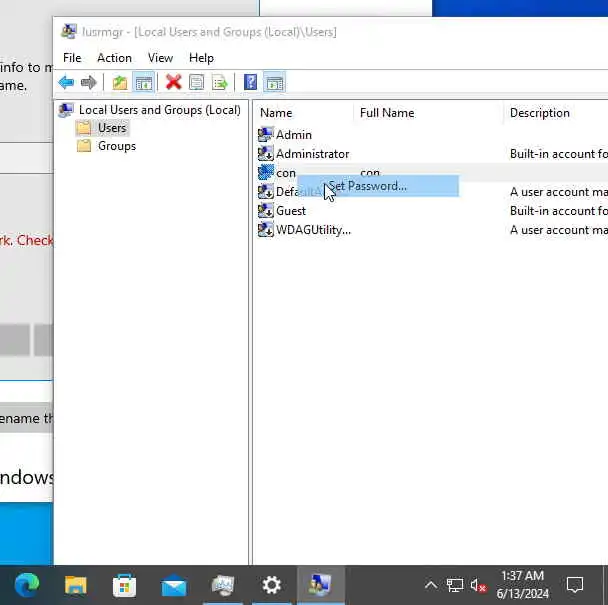Click the con Full Name cell
The width and height of the screenshot is (608, 605).
(370, 171)
